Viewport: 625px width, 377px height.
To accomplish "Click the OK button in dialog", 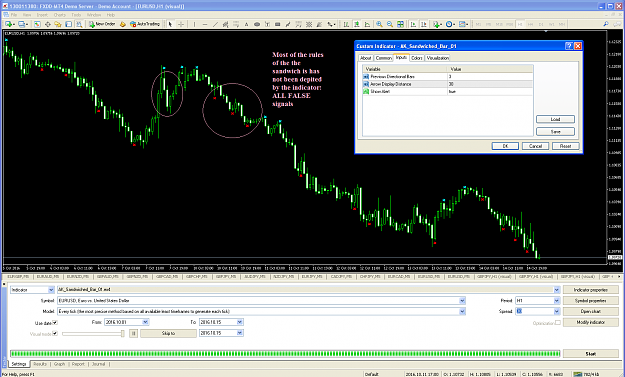I will 505,146.
